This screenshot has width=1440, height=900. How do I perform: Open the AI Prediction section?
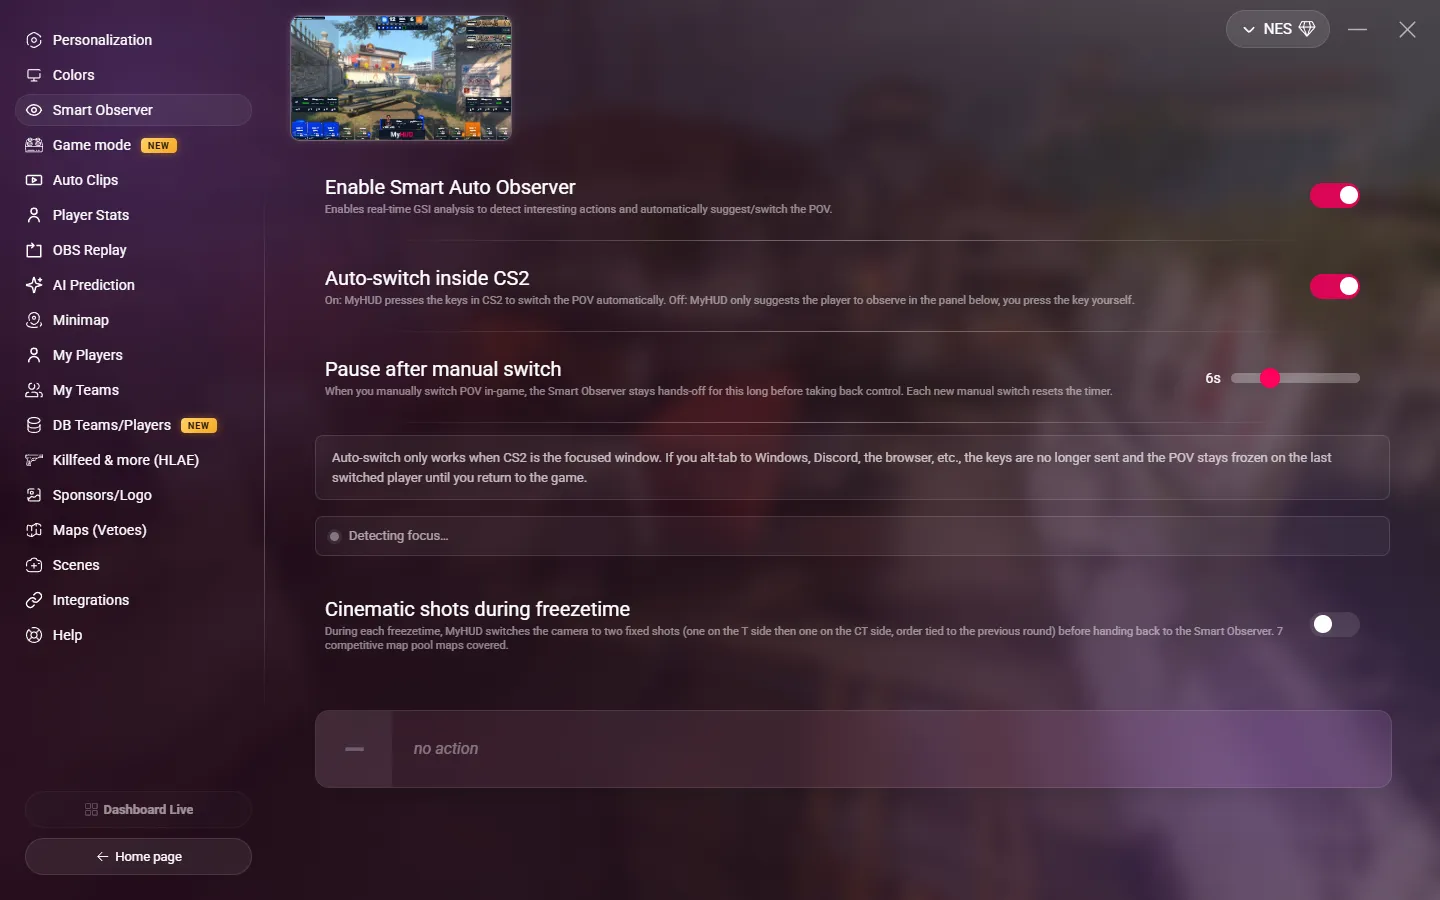coord(133,285)
